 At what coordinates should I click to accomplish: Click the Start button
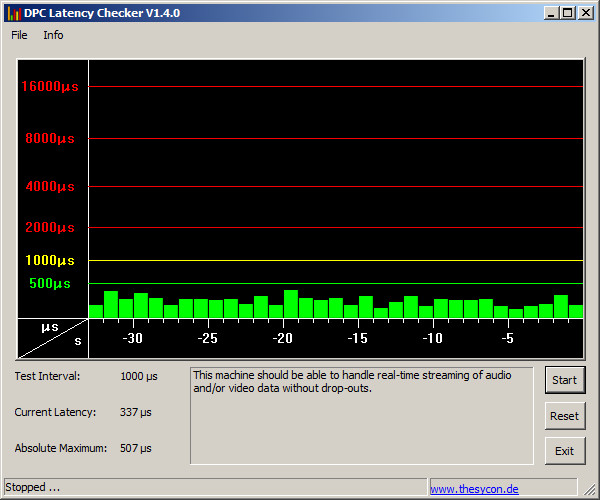(x=565, y=380)
